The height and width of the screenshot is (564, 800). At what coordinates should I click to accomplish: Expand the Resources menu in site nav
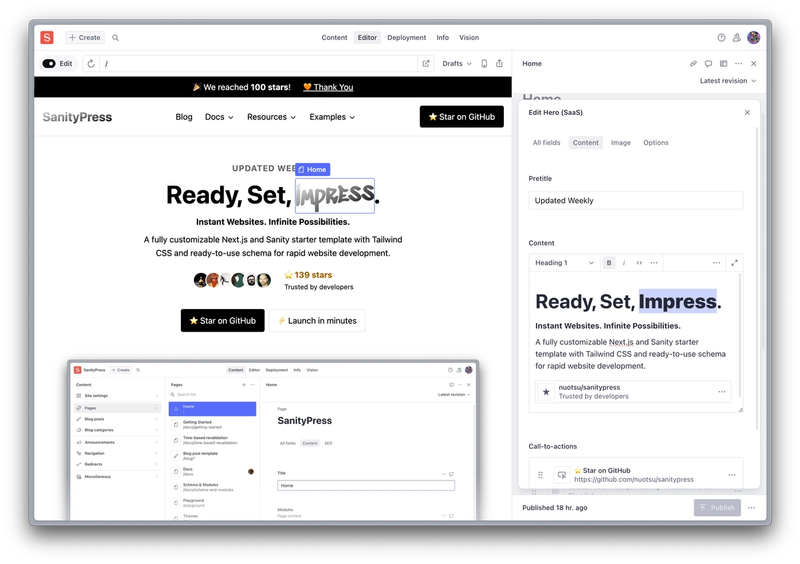click(x=271, y=117)
